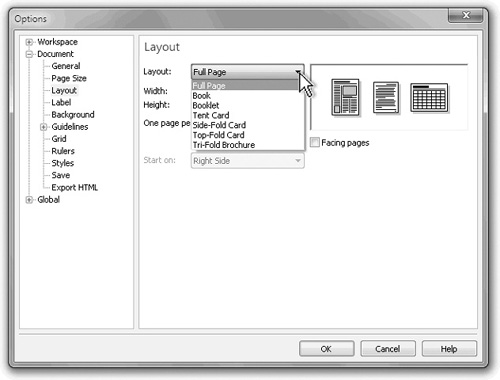The width and height of the screenshot is (500, 380).
Task: Select Top-Fold Card in the dropdown
Action: click(x=218, y=135)
